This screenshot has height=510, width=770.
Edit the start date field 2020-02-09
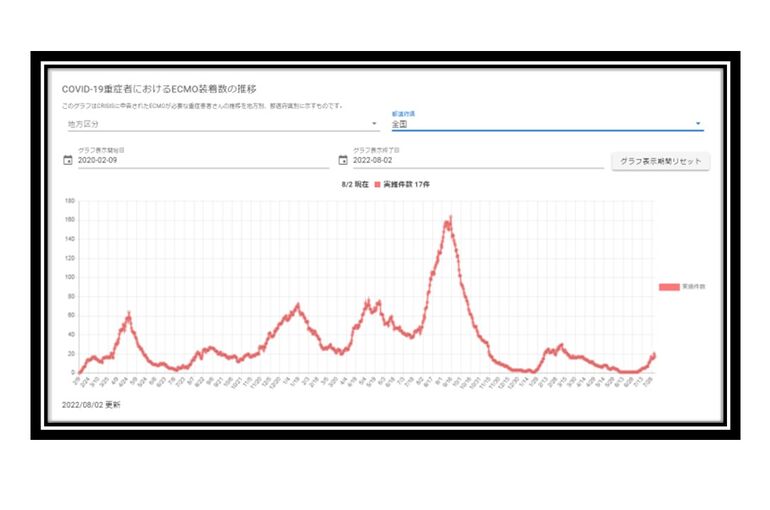point(203,160)
